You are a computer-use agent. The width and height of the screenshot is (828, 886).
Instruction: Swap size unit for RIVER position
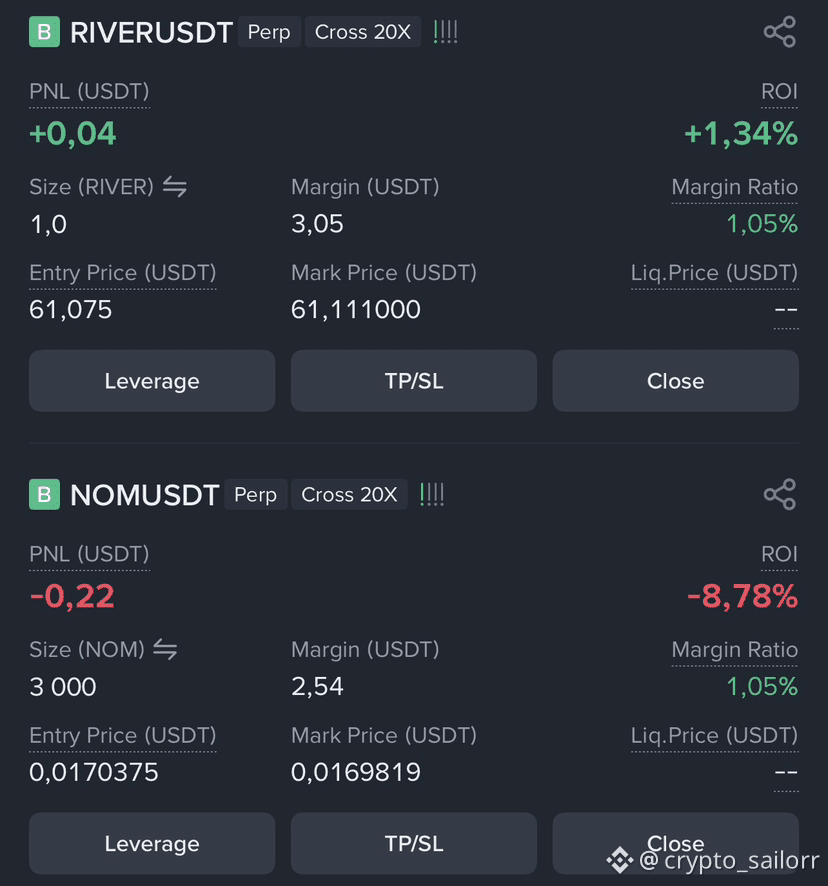175,186
